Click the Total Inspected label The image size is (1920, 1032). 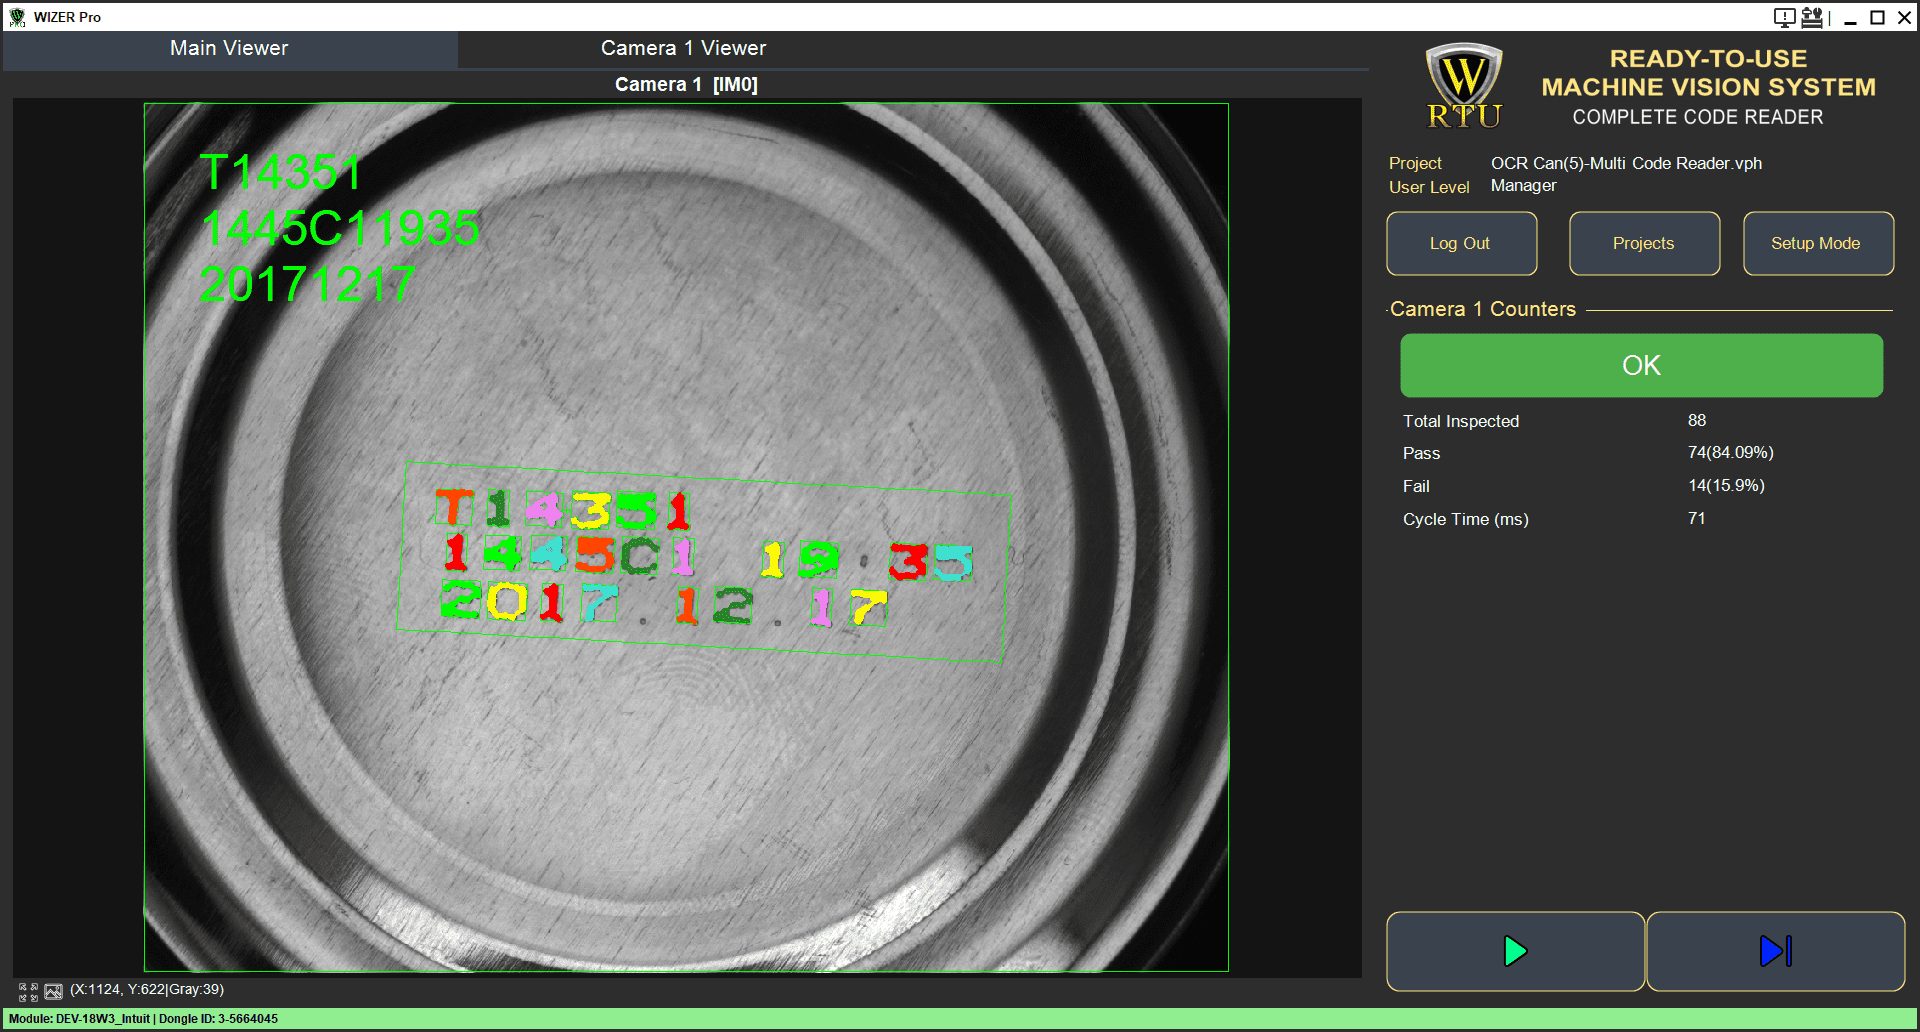(1460, 421)
